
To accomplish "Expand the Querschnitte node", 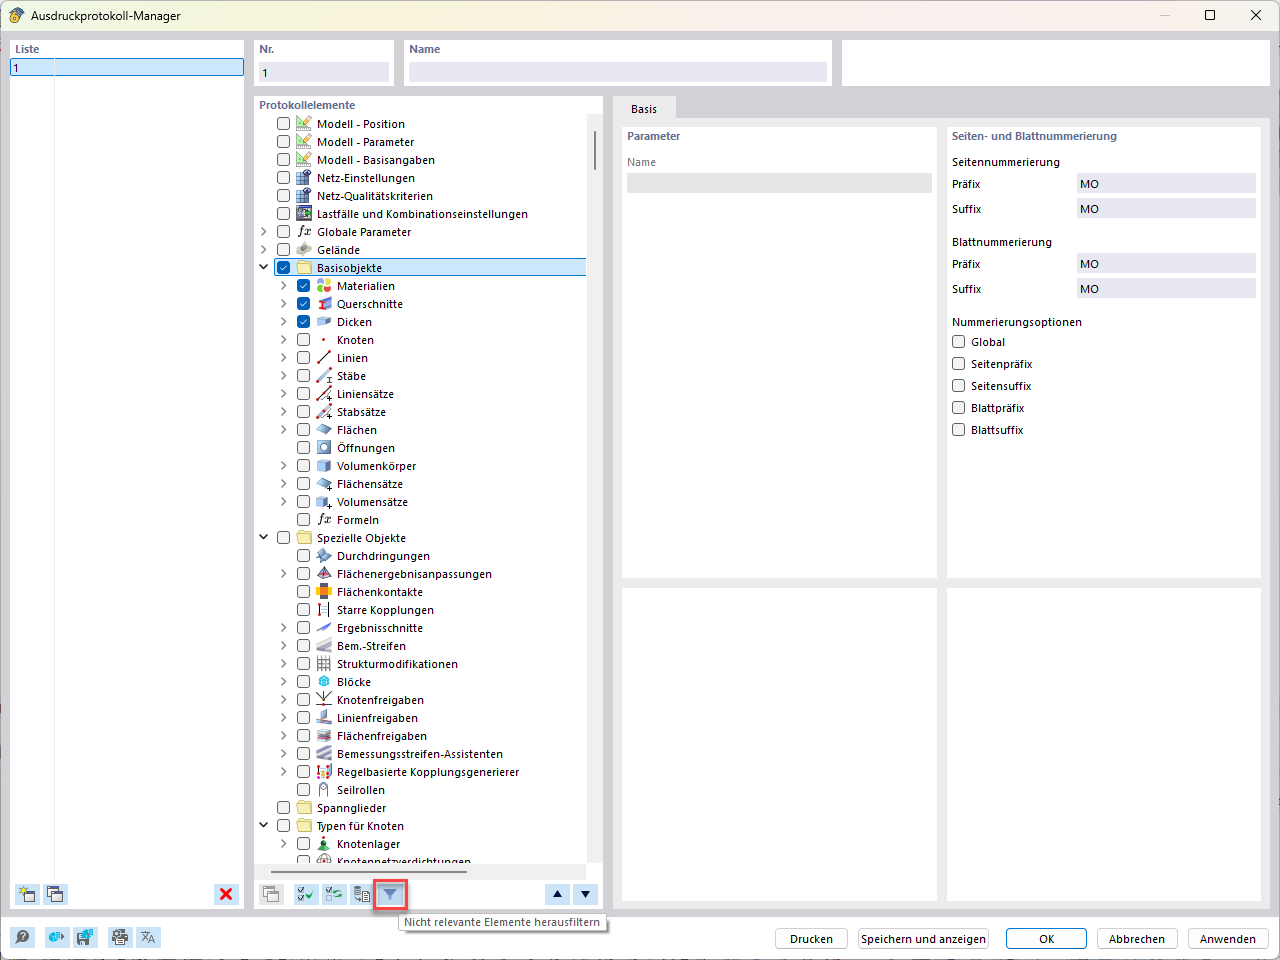I will point(284,304).
